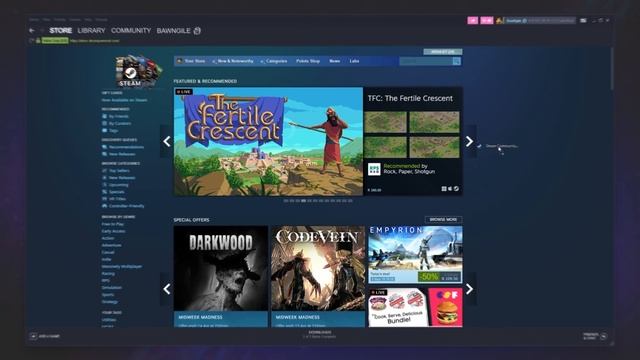Open the LIBRARY tab
The image size is (640, 360).
click(x=91, y=31)
